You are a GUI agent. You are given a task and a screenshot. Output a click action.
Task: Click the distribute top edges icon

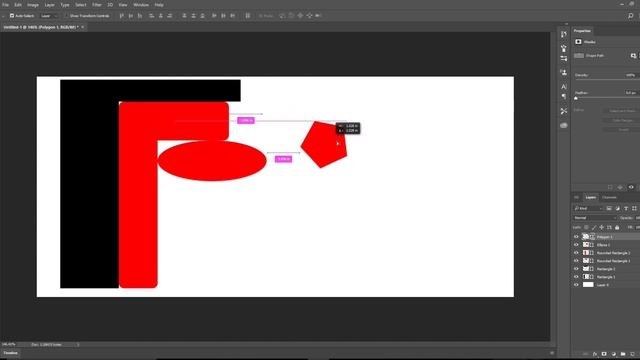[x=184, y=16]
